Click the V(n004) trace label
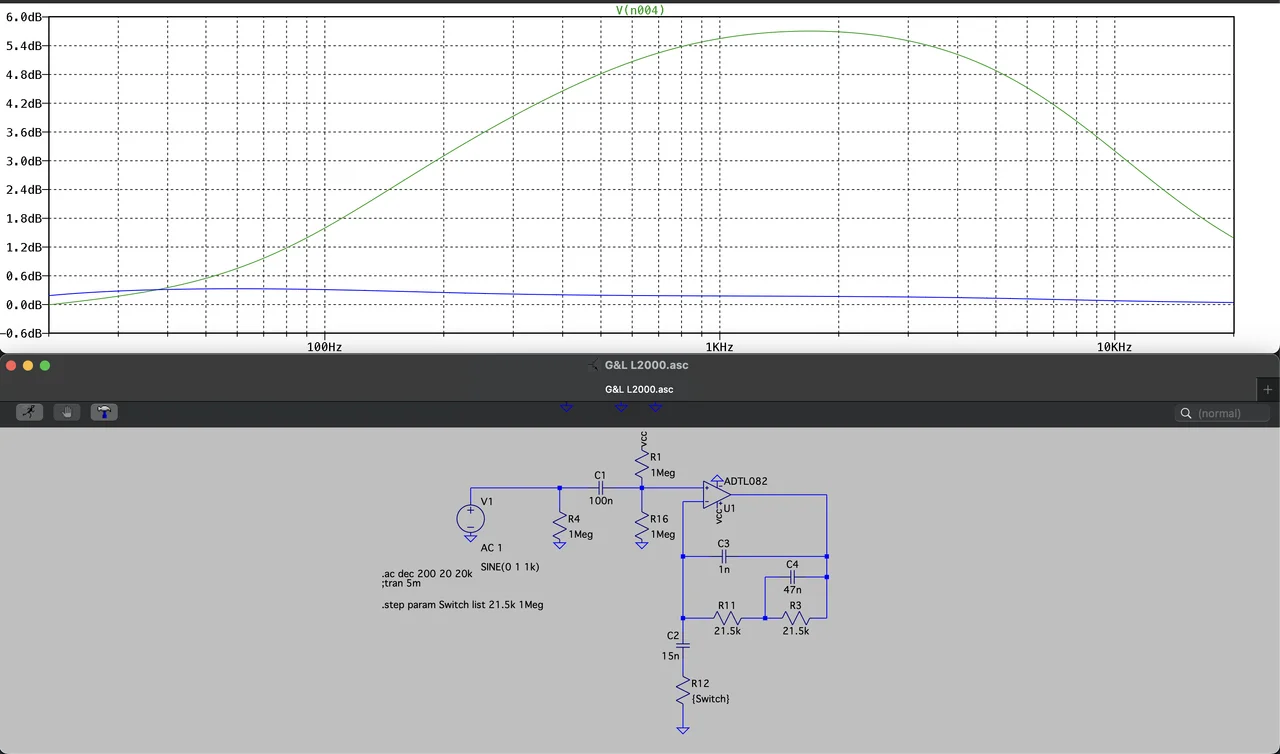This screenshot has height=754, width=1280. pos(641,10)
